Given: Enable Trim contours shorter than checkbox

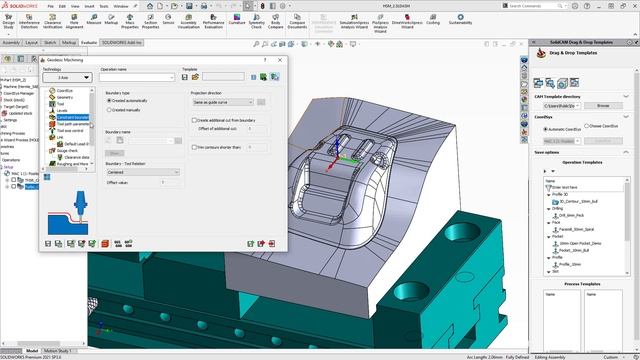Looking at the screenshot, I should [194, 147].
